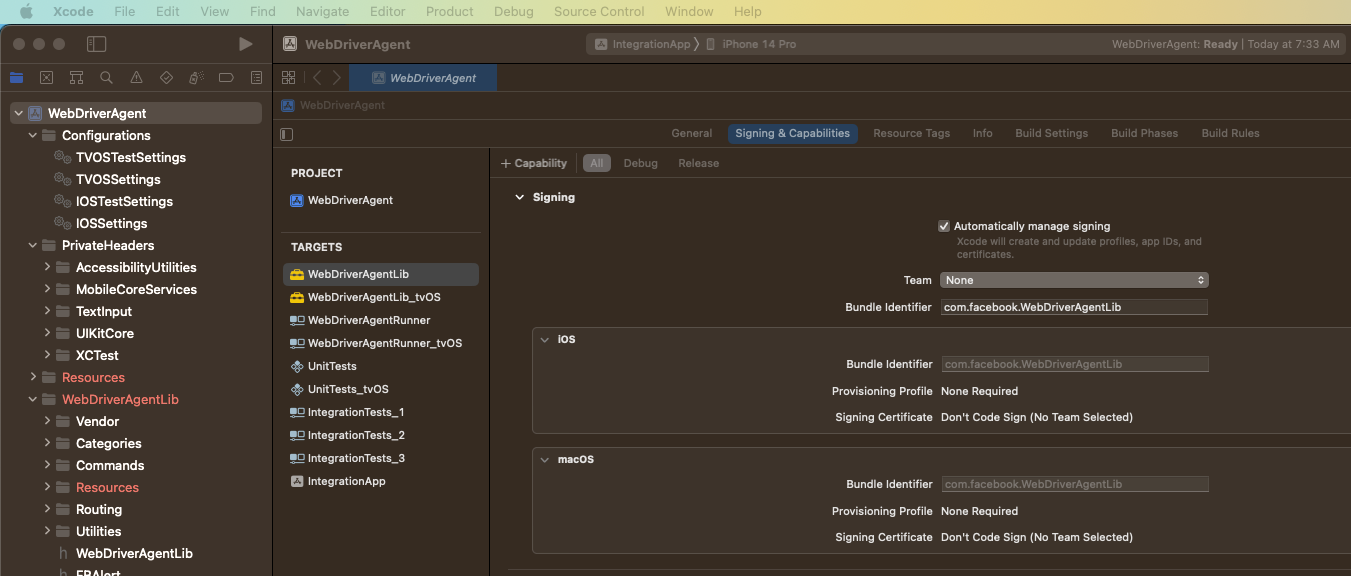Toggle Automatically manage signing checkbox
This screenshot has width=1351, height=576.
click(944, 226)
